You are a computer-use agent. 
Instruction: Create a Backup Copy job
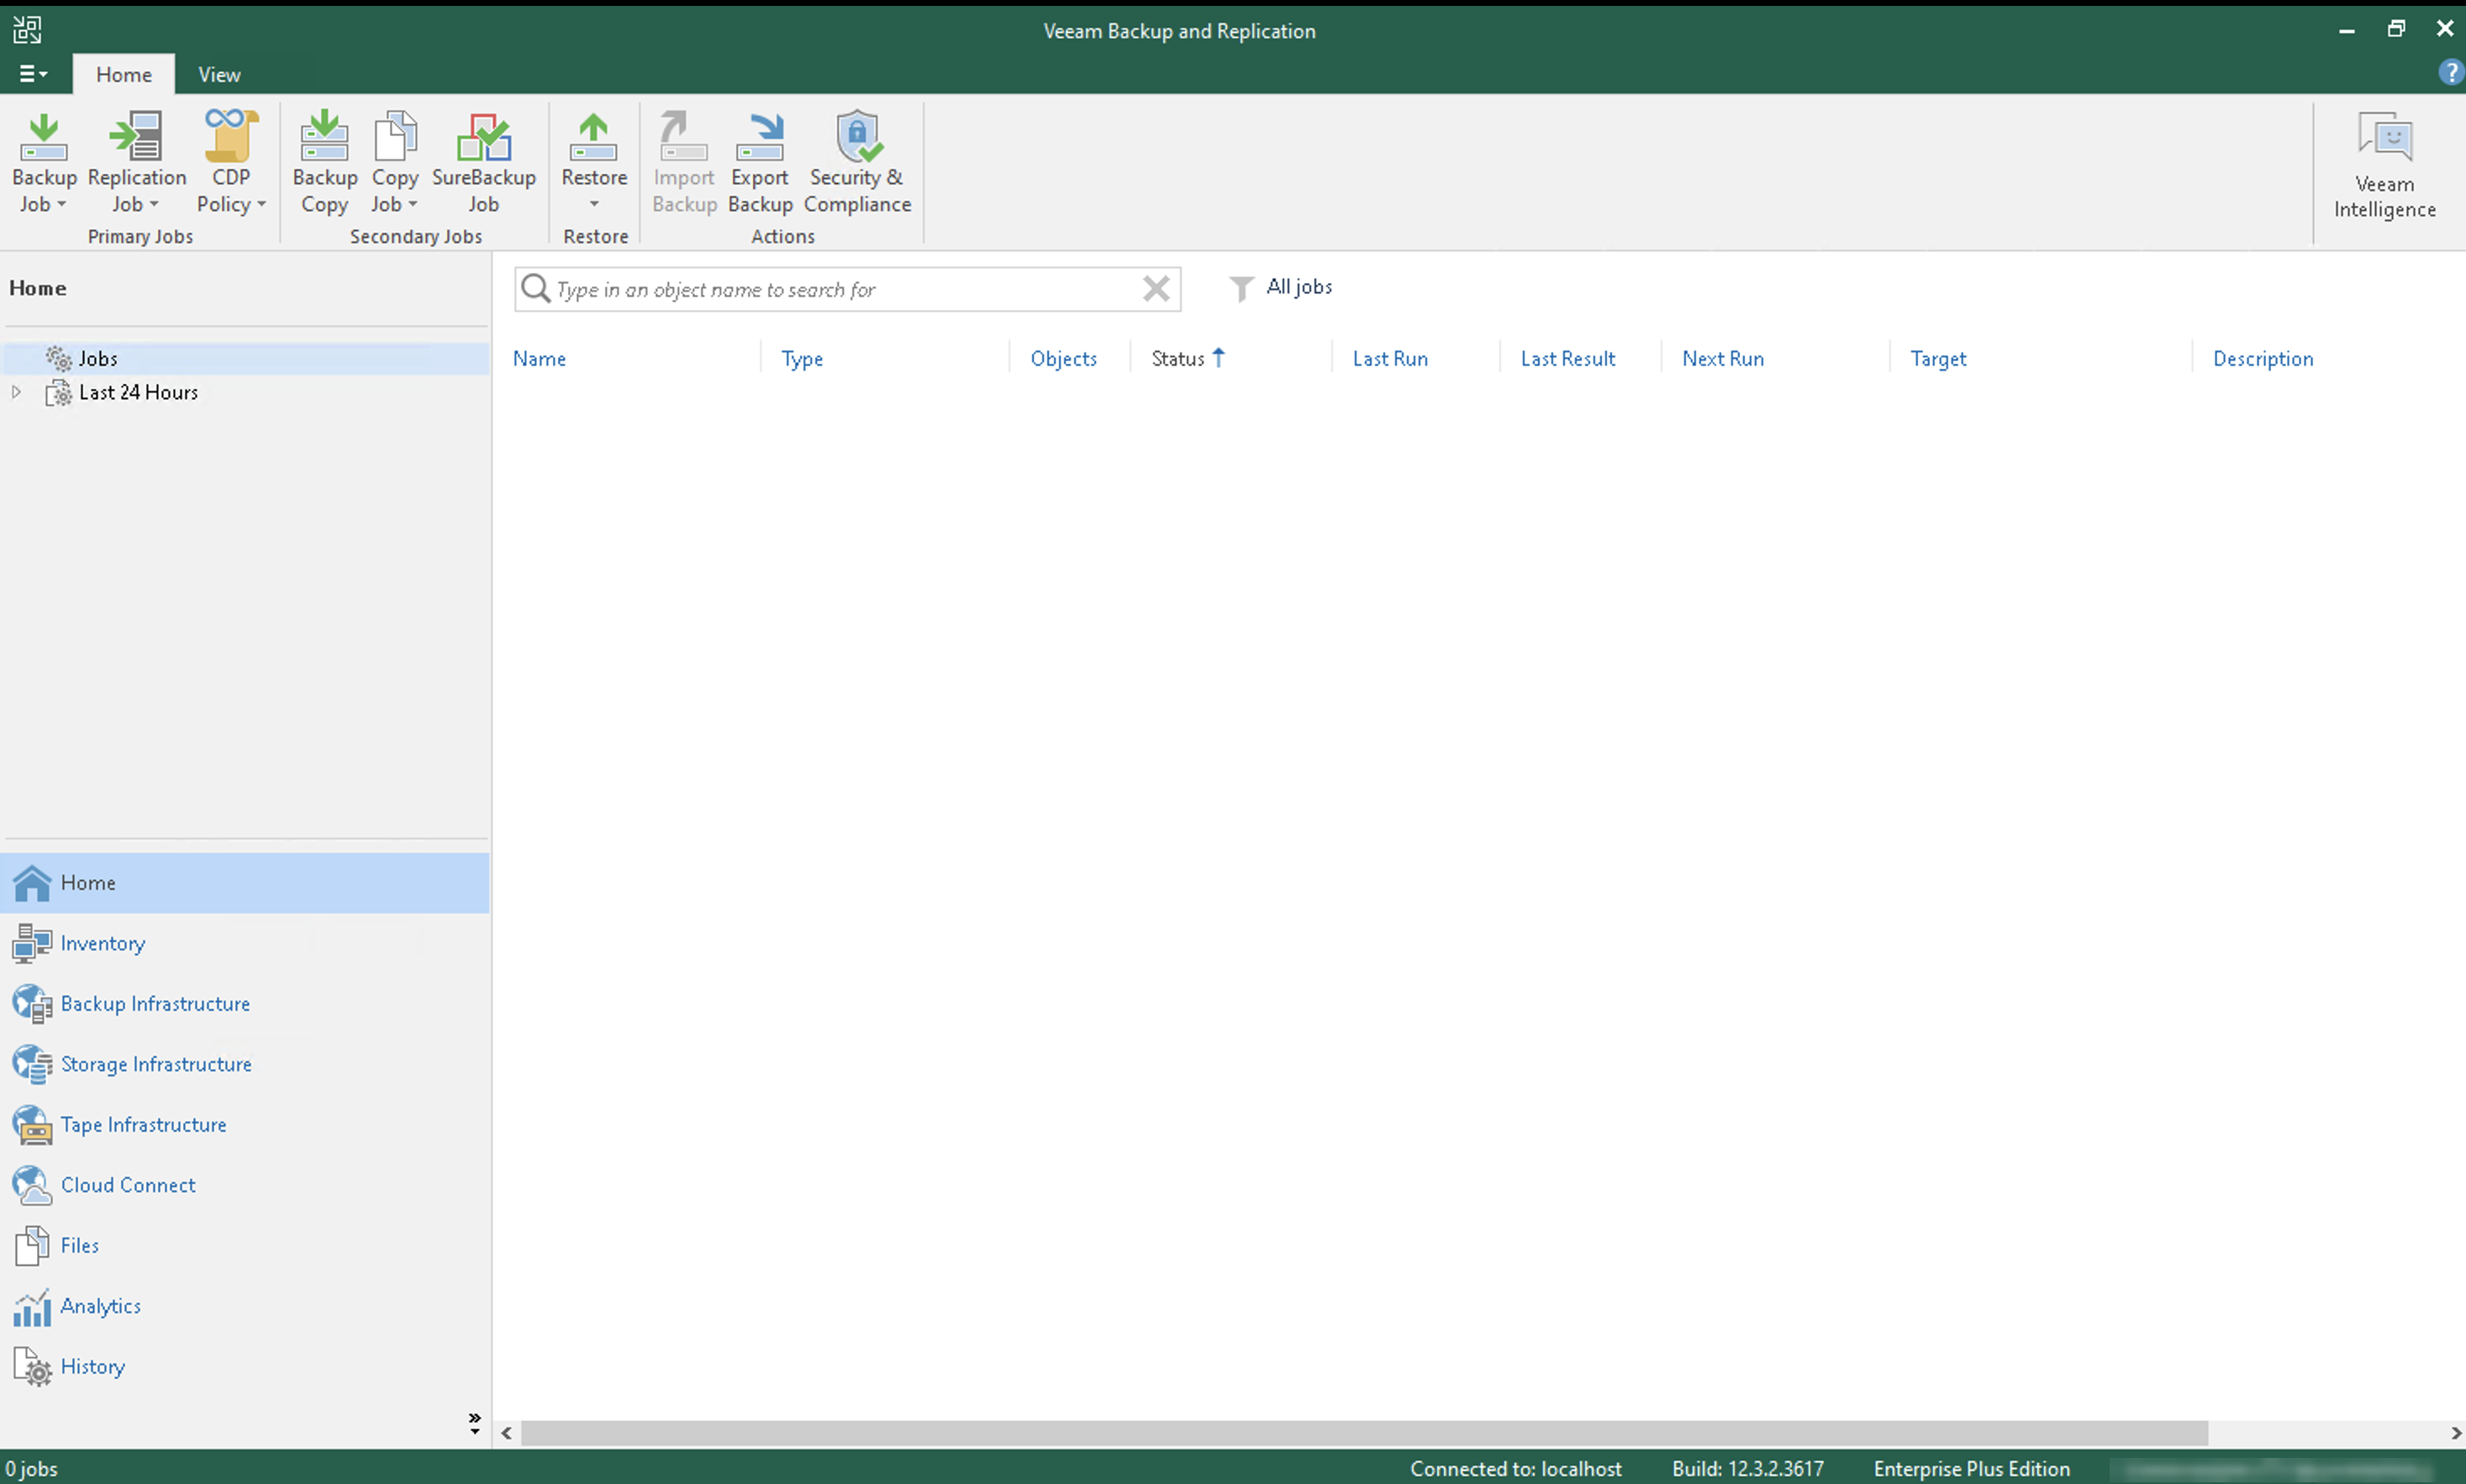pyautogui.click(x=325, y=162)
